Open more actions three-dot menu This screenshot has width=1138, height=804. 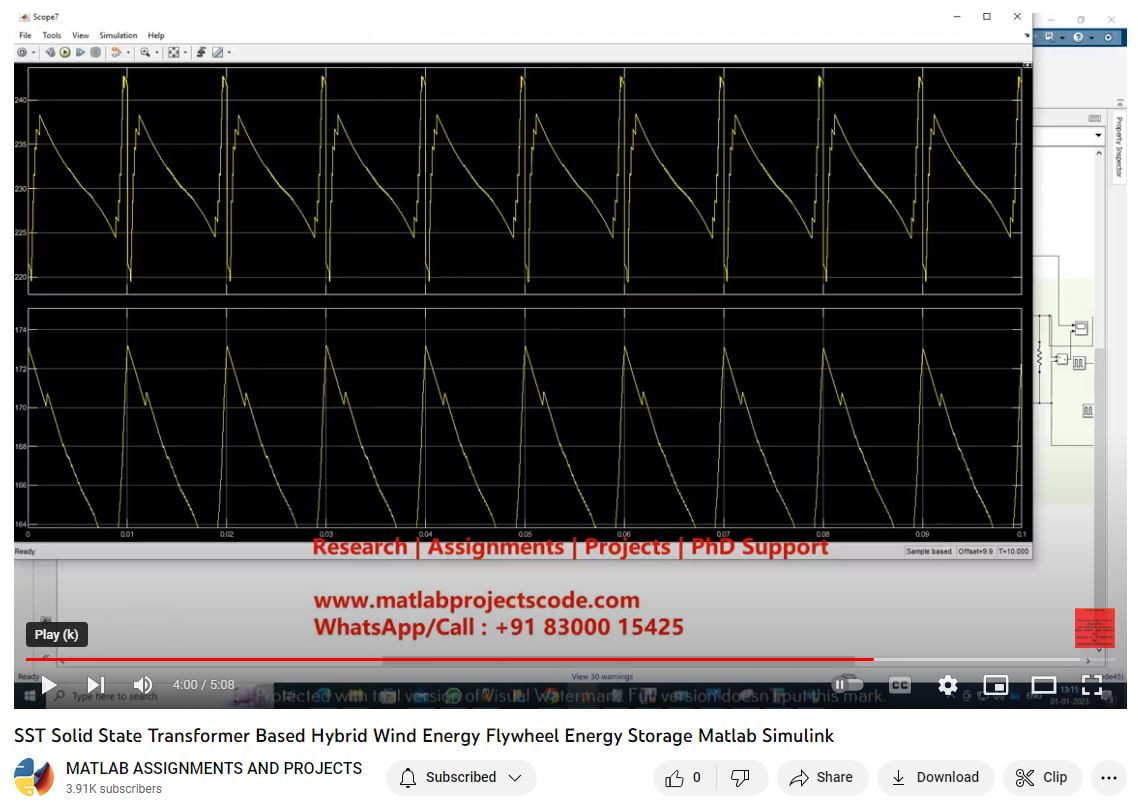[x=1108, y=778]
